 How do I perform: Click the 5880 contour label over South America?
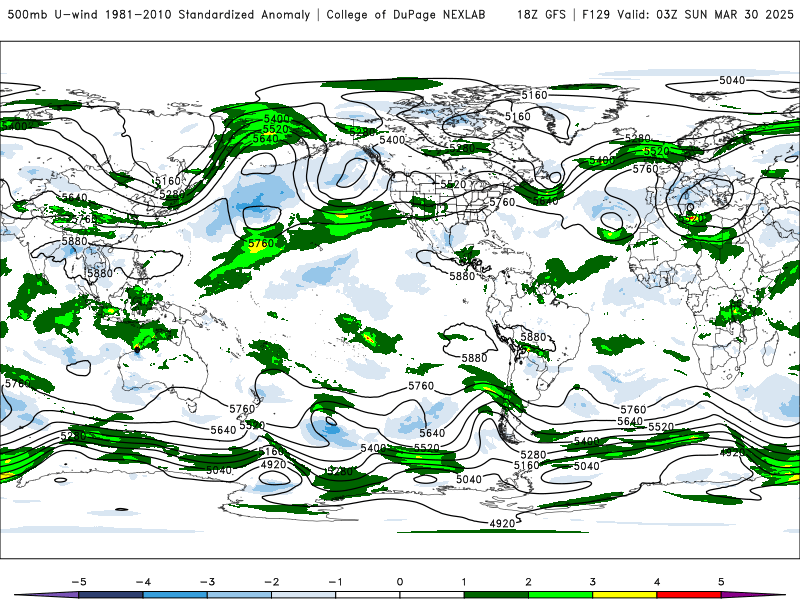533,337
